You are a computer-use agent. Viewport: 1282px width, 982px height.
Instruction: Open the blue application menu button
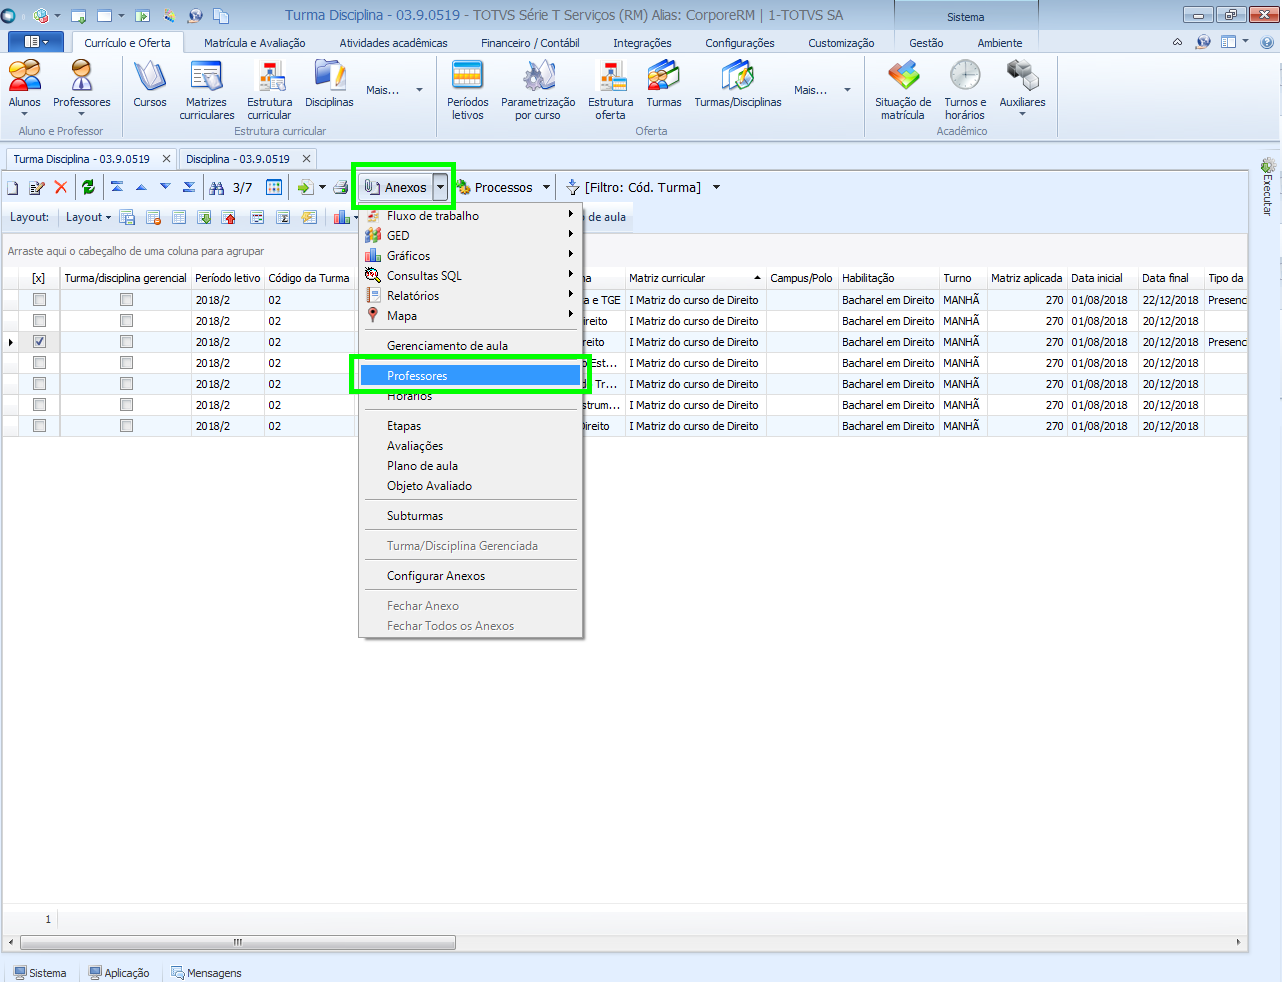click(x=36, y=42)
